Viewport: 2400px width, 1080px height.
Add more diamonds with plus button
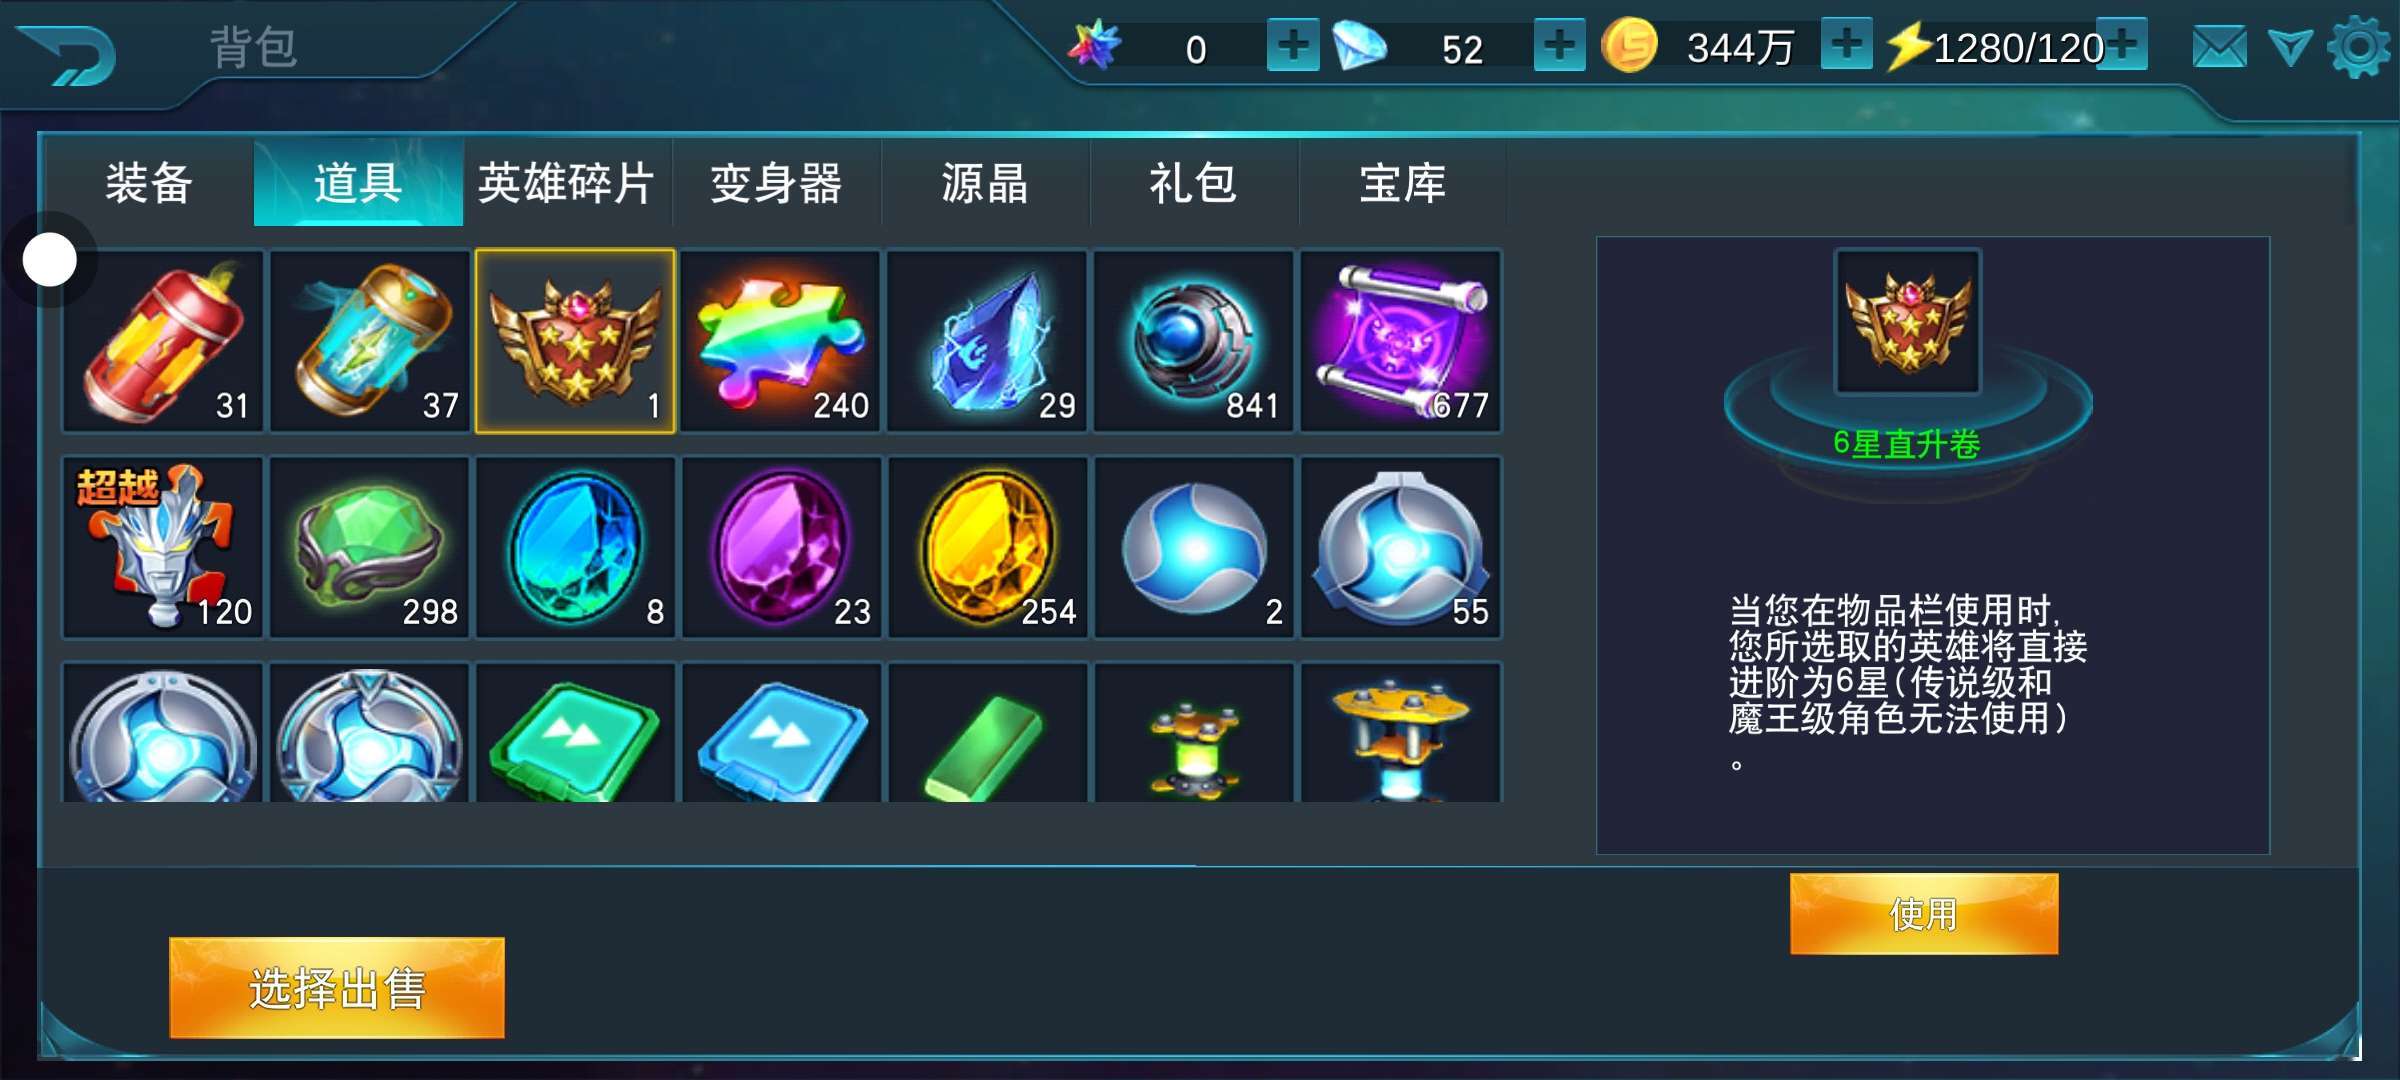(x=1559, y=45)
